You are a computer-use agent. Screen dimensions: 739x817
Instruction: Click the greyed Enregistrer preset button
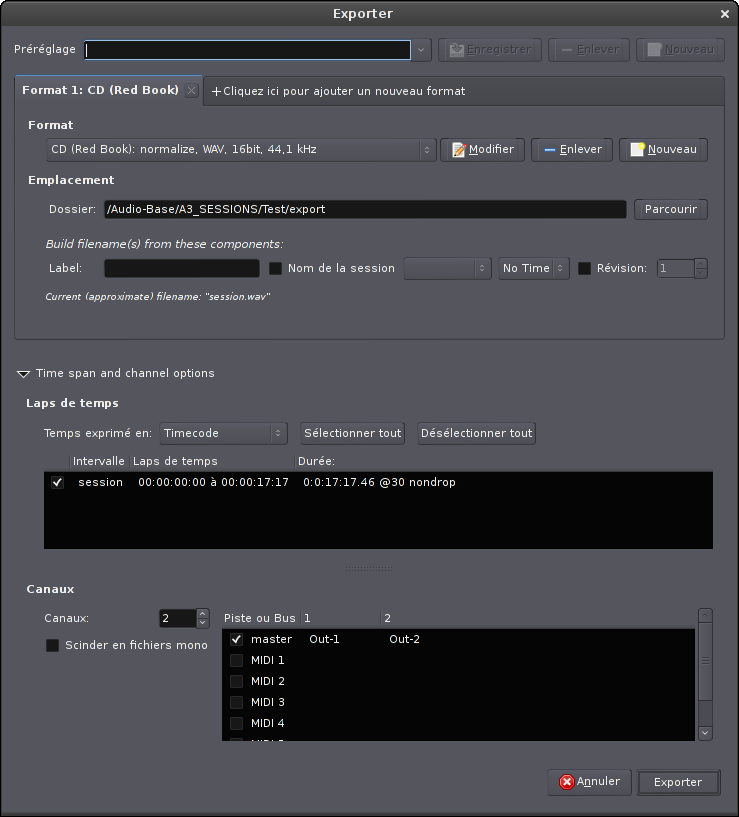click(490, 49)
